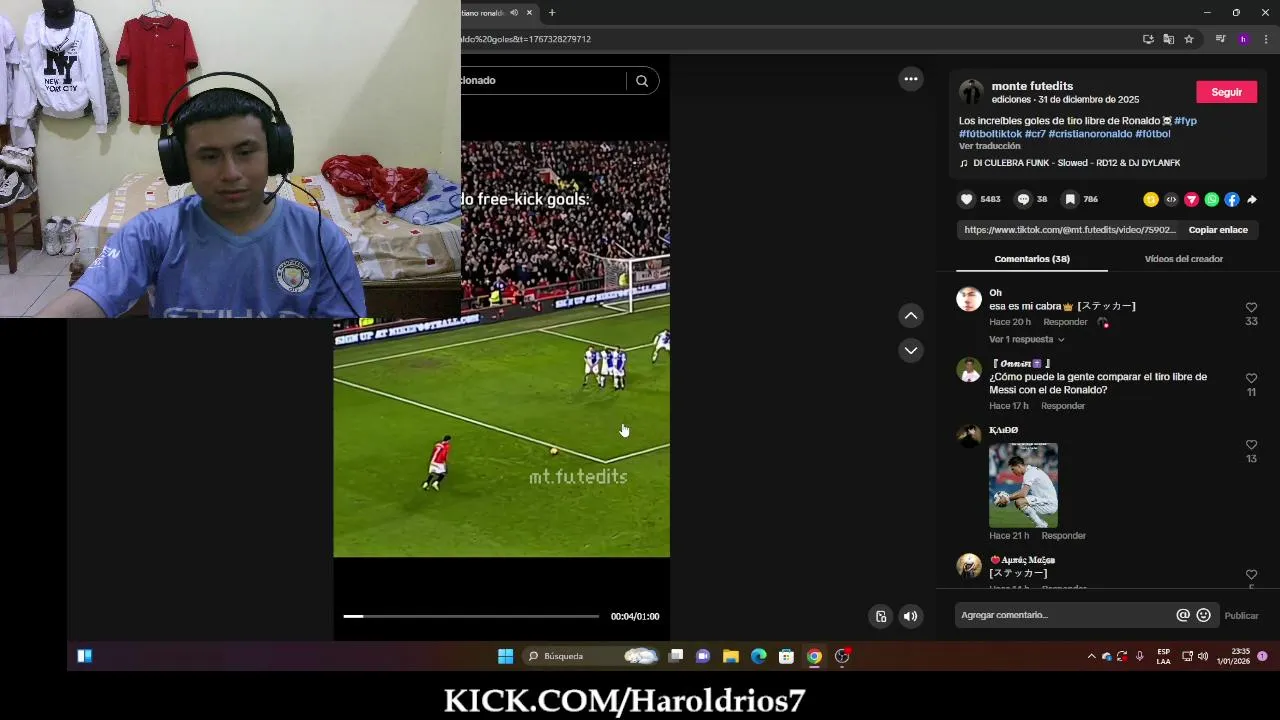Open Chrome three-dot menu

pos(1266,39)
